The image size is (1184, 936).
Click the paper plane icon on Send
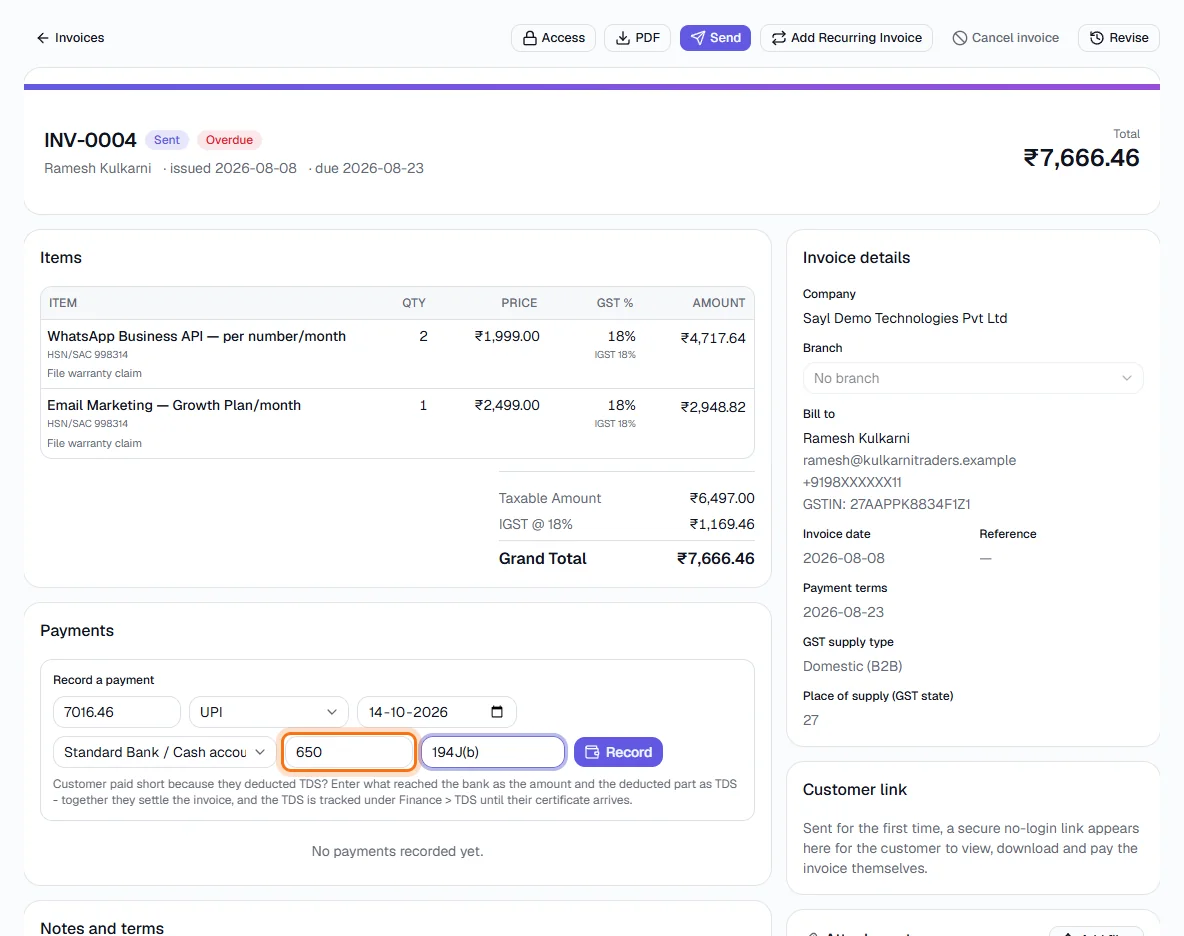coord(698,38)
